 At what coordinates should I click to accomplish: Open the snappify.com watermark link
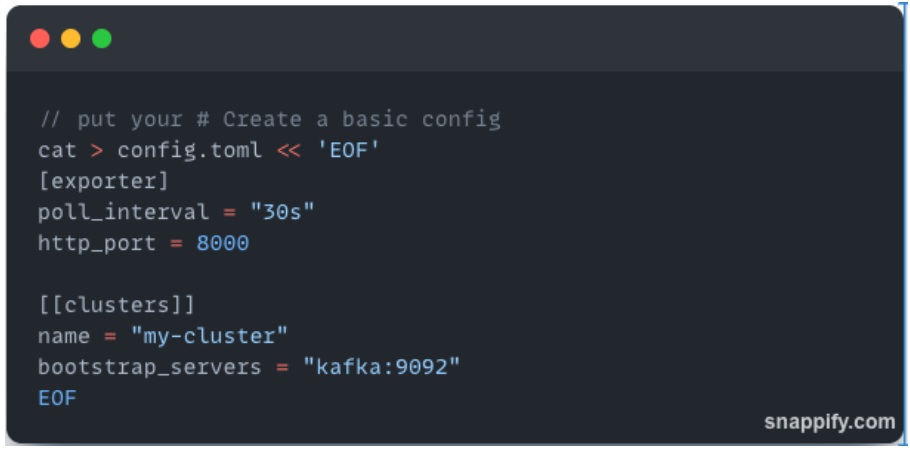(829, 422)
